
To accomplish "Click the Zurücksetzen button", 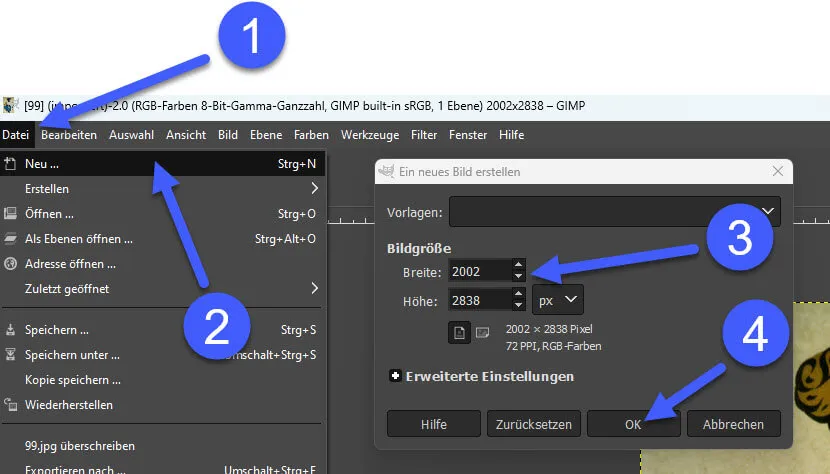I will 534,424.
